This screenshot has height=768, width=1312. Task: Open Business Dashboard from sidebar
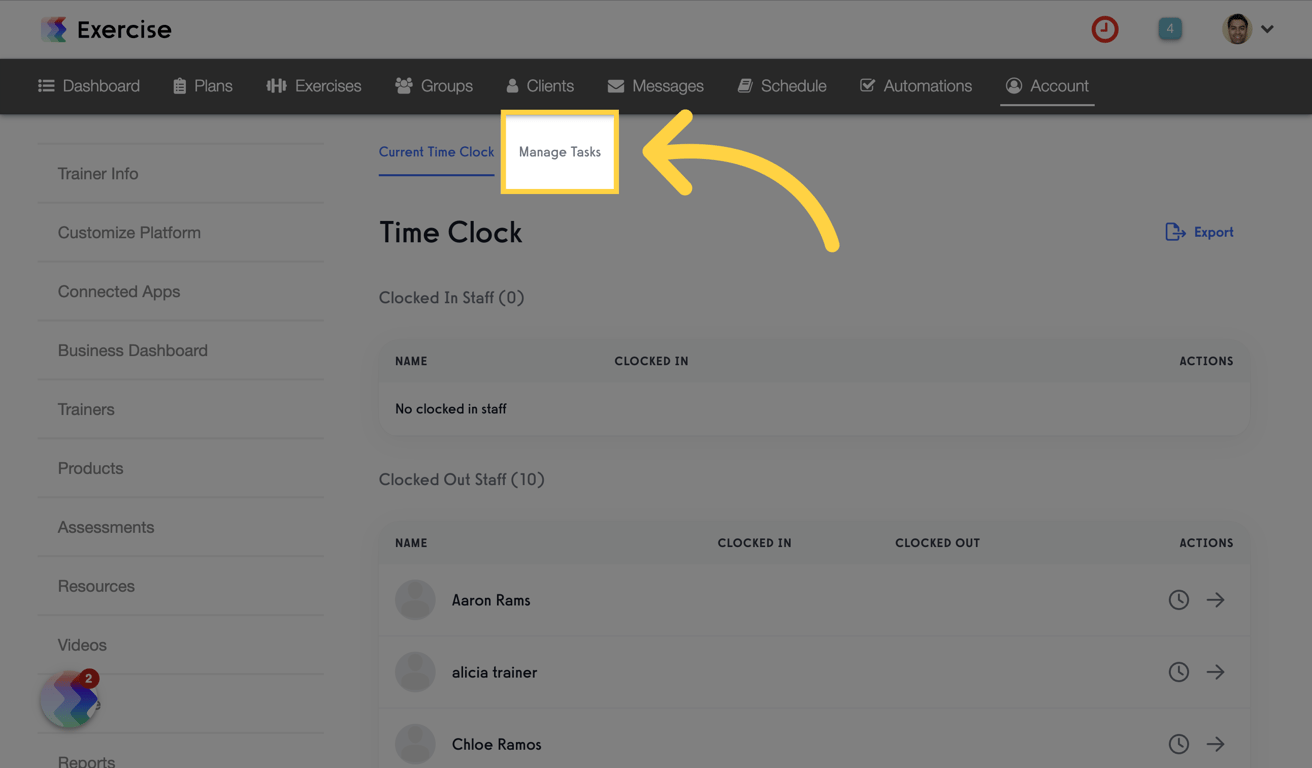coord(133,351)
